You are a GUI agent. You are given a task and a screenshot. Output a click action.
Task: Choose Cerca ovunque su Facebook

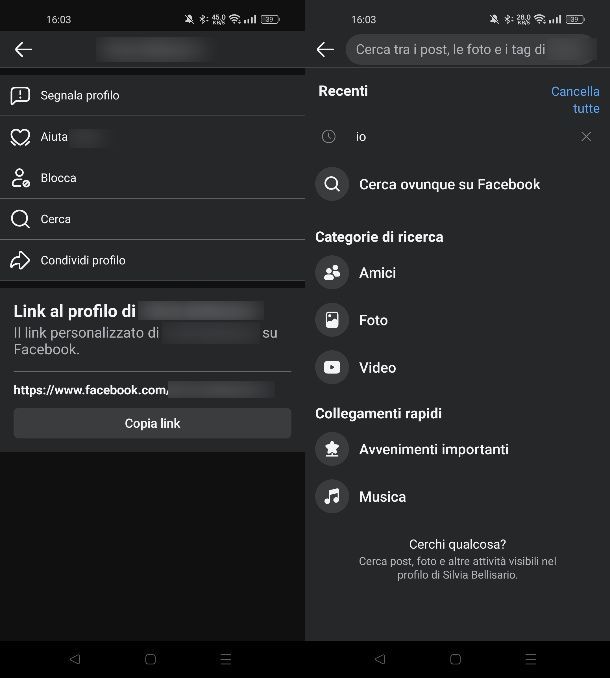(449, 184)
